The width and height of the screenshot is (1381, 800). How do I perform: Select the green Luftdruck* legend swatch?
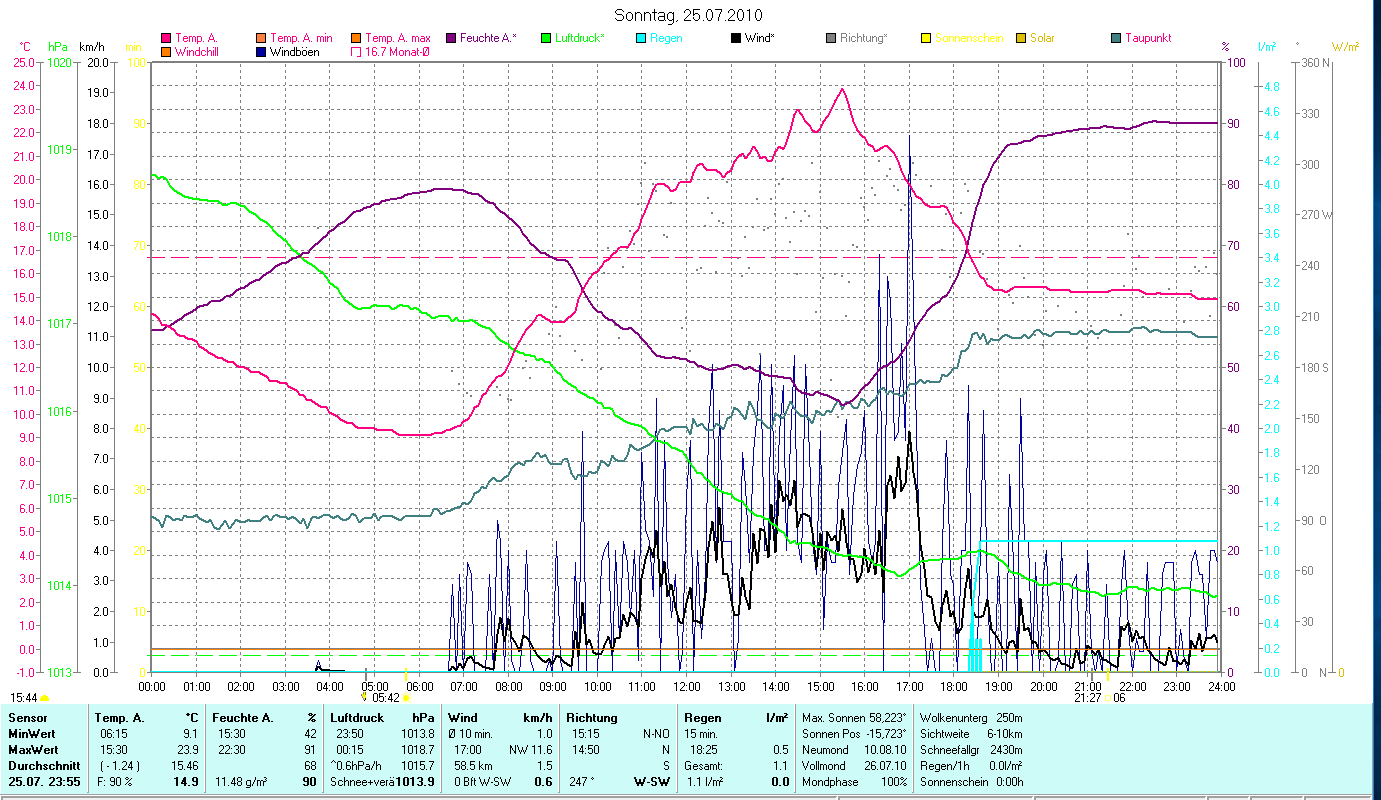pos(546,38)
